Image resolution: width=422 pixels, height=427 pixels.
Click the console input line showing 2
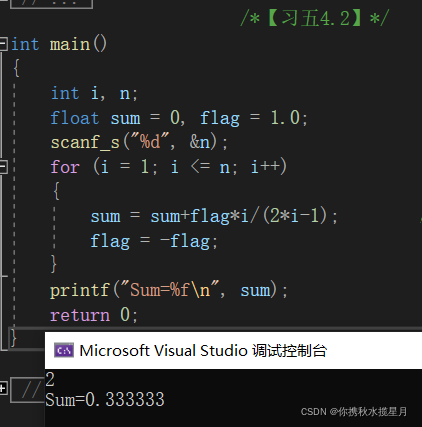click(x=50, y=379)
